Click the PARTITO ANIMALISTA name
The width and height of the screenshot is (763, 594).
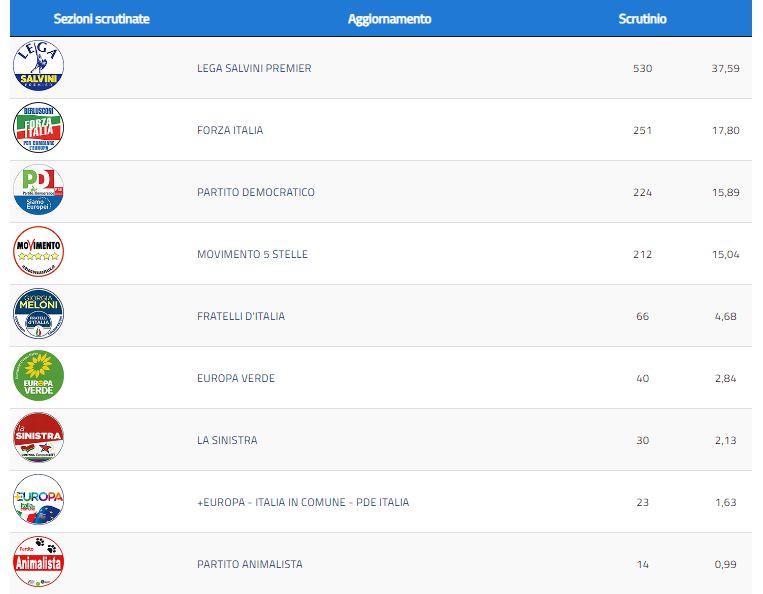point(249,565)
